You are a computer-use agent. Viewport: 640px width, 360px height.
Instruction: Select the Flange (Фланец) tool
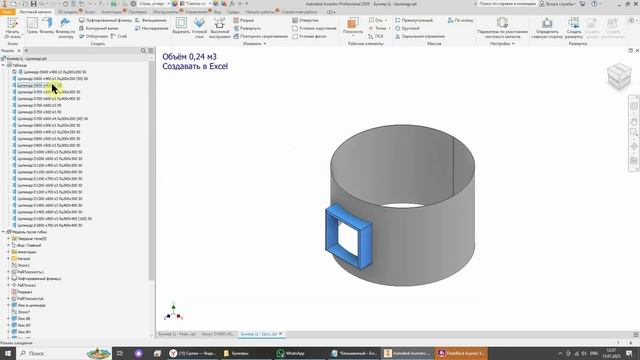click(x=47, y=25)
